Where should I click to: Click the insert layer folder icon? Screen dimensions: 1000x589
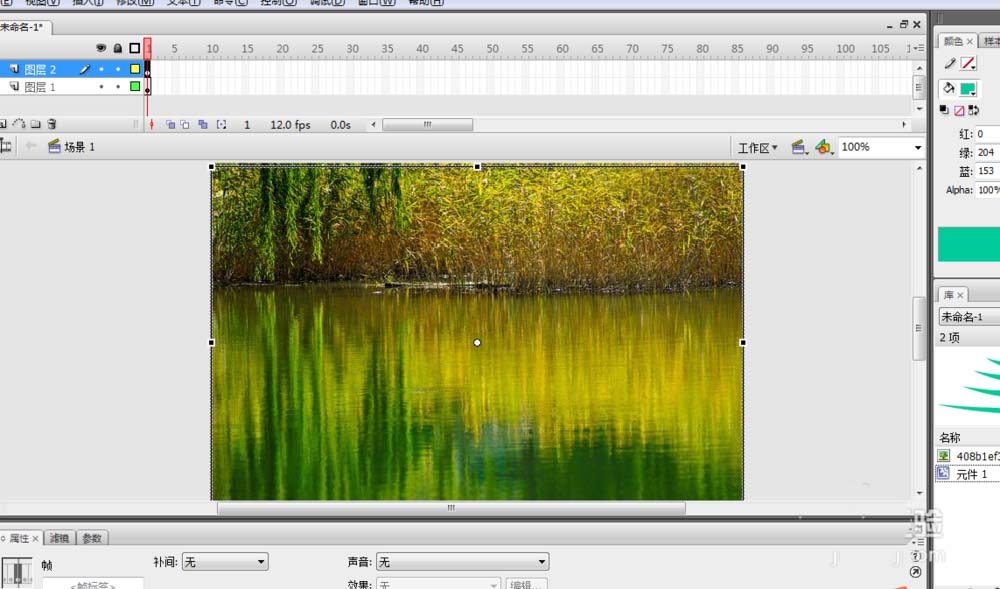click(36, 124)
